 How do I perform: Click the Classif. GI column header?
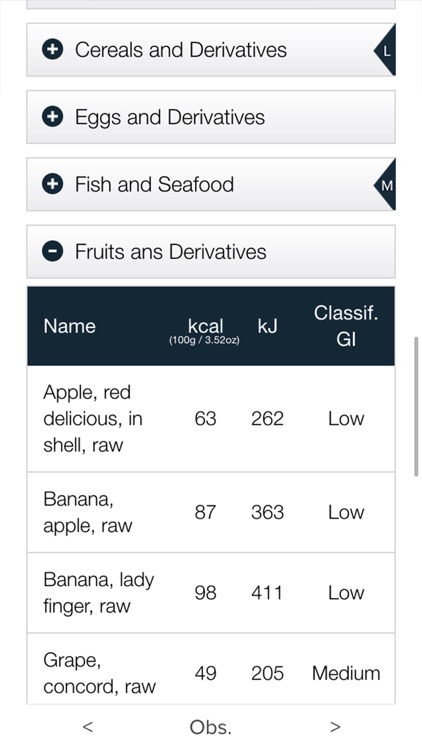pos(346,326)
